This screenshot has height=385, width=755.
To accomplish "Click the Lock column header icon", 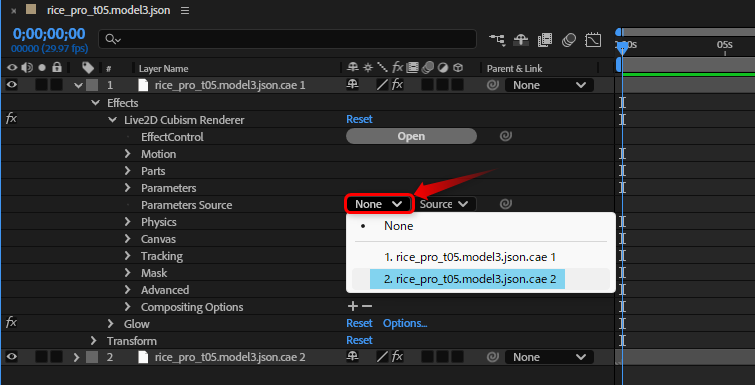I will [57, 67].
